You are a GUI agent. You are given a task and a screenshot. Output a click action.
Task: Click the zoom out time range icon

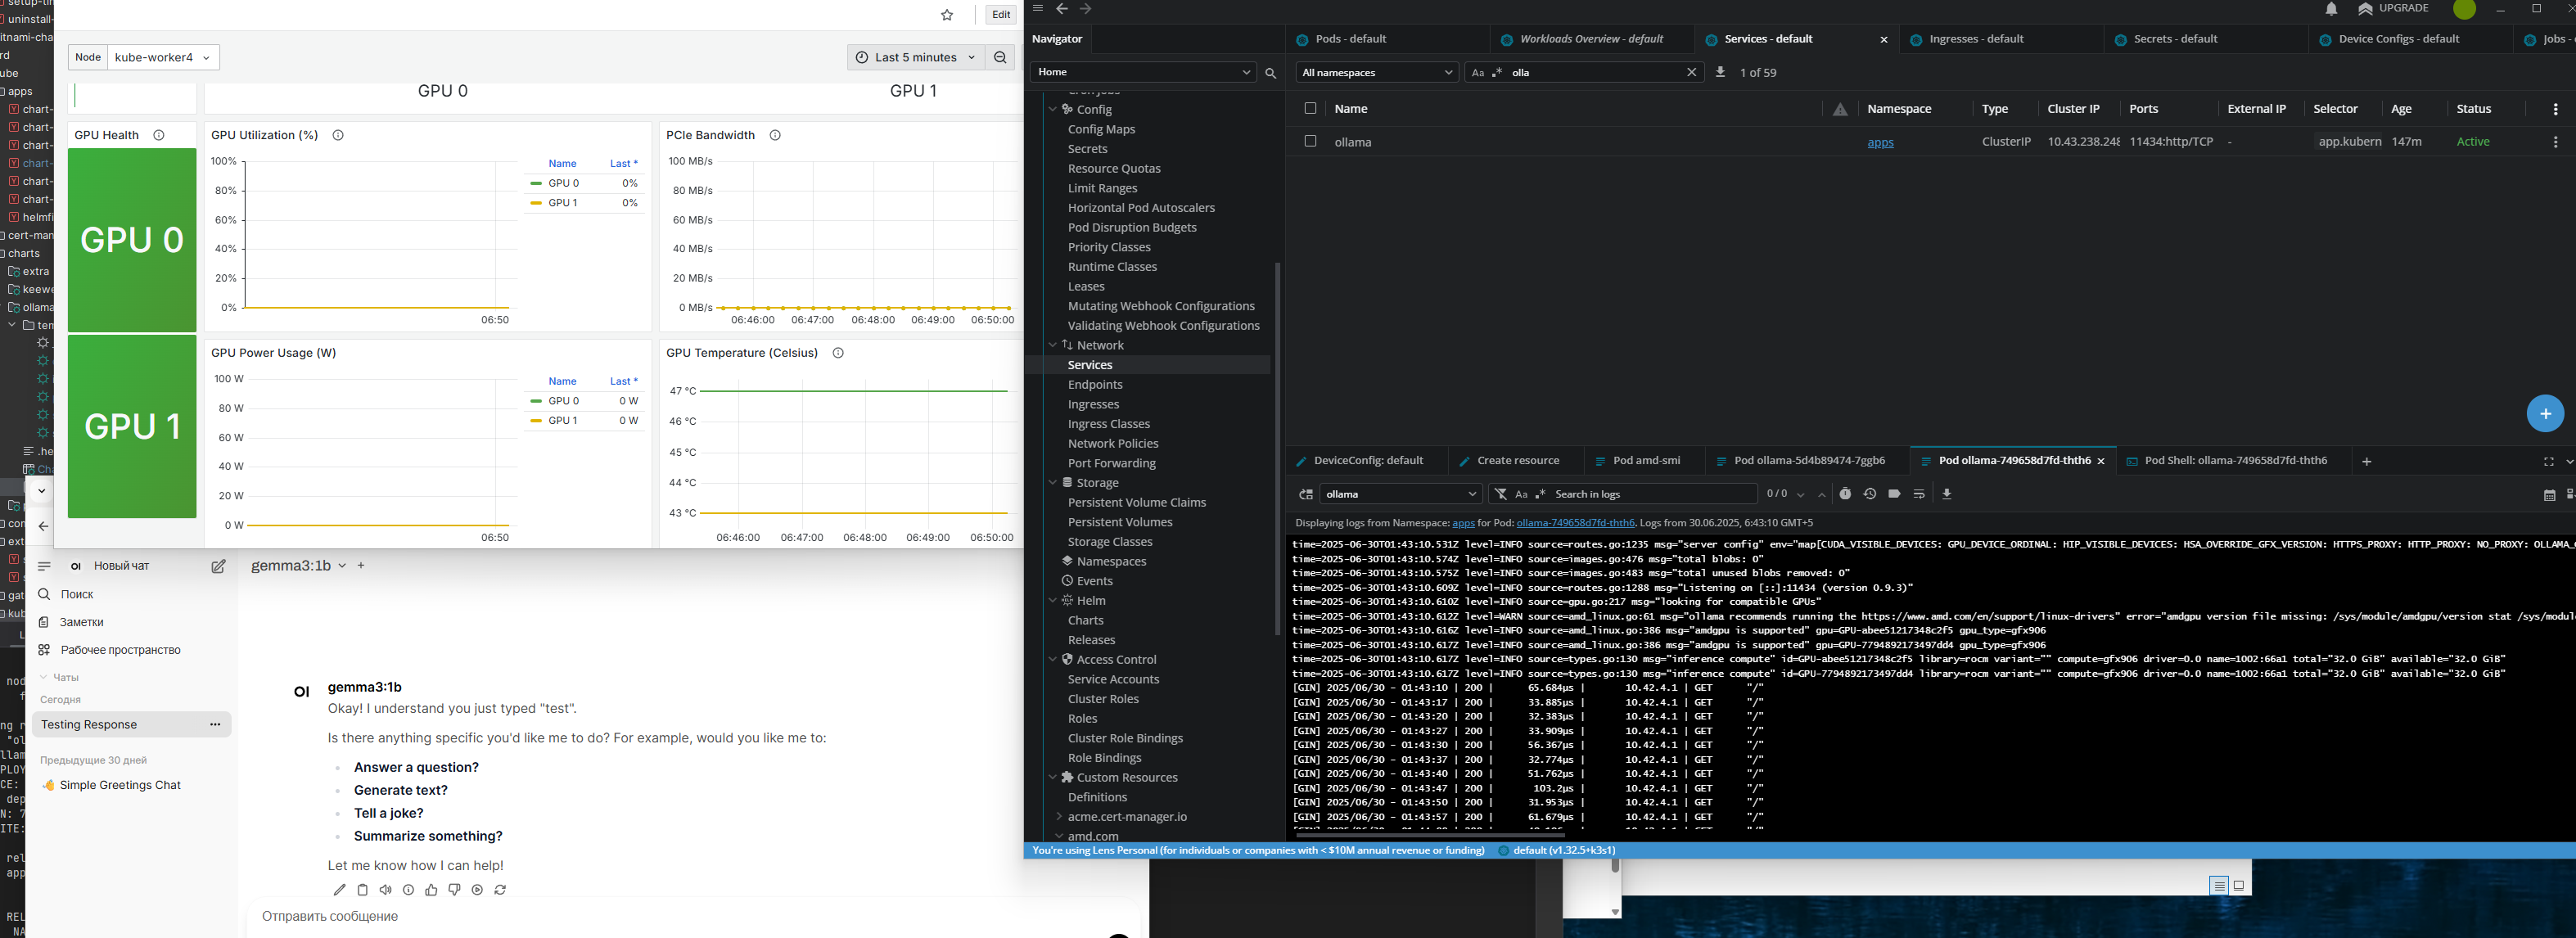(x=1000, y=58)
